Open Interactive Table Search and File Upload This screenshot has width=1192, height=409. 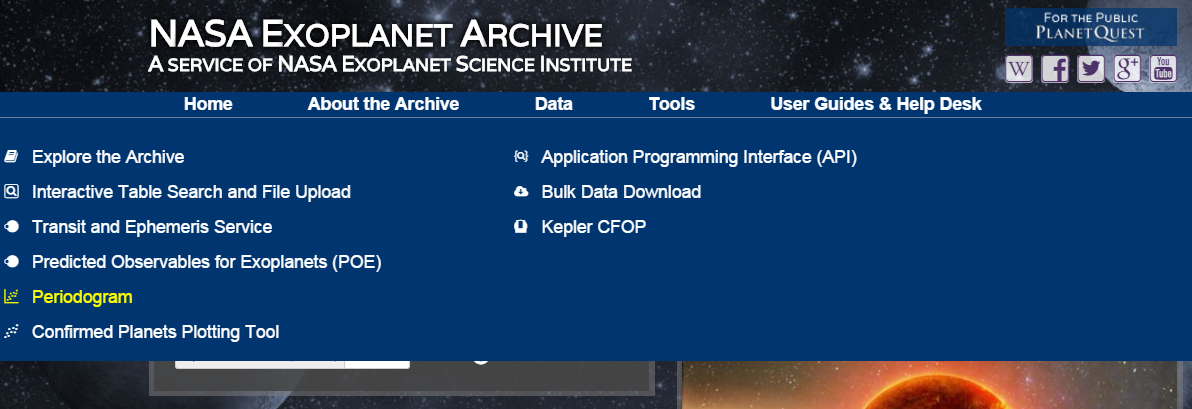point(192,192)
